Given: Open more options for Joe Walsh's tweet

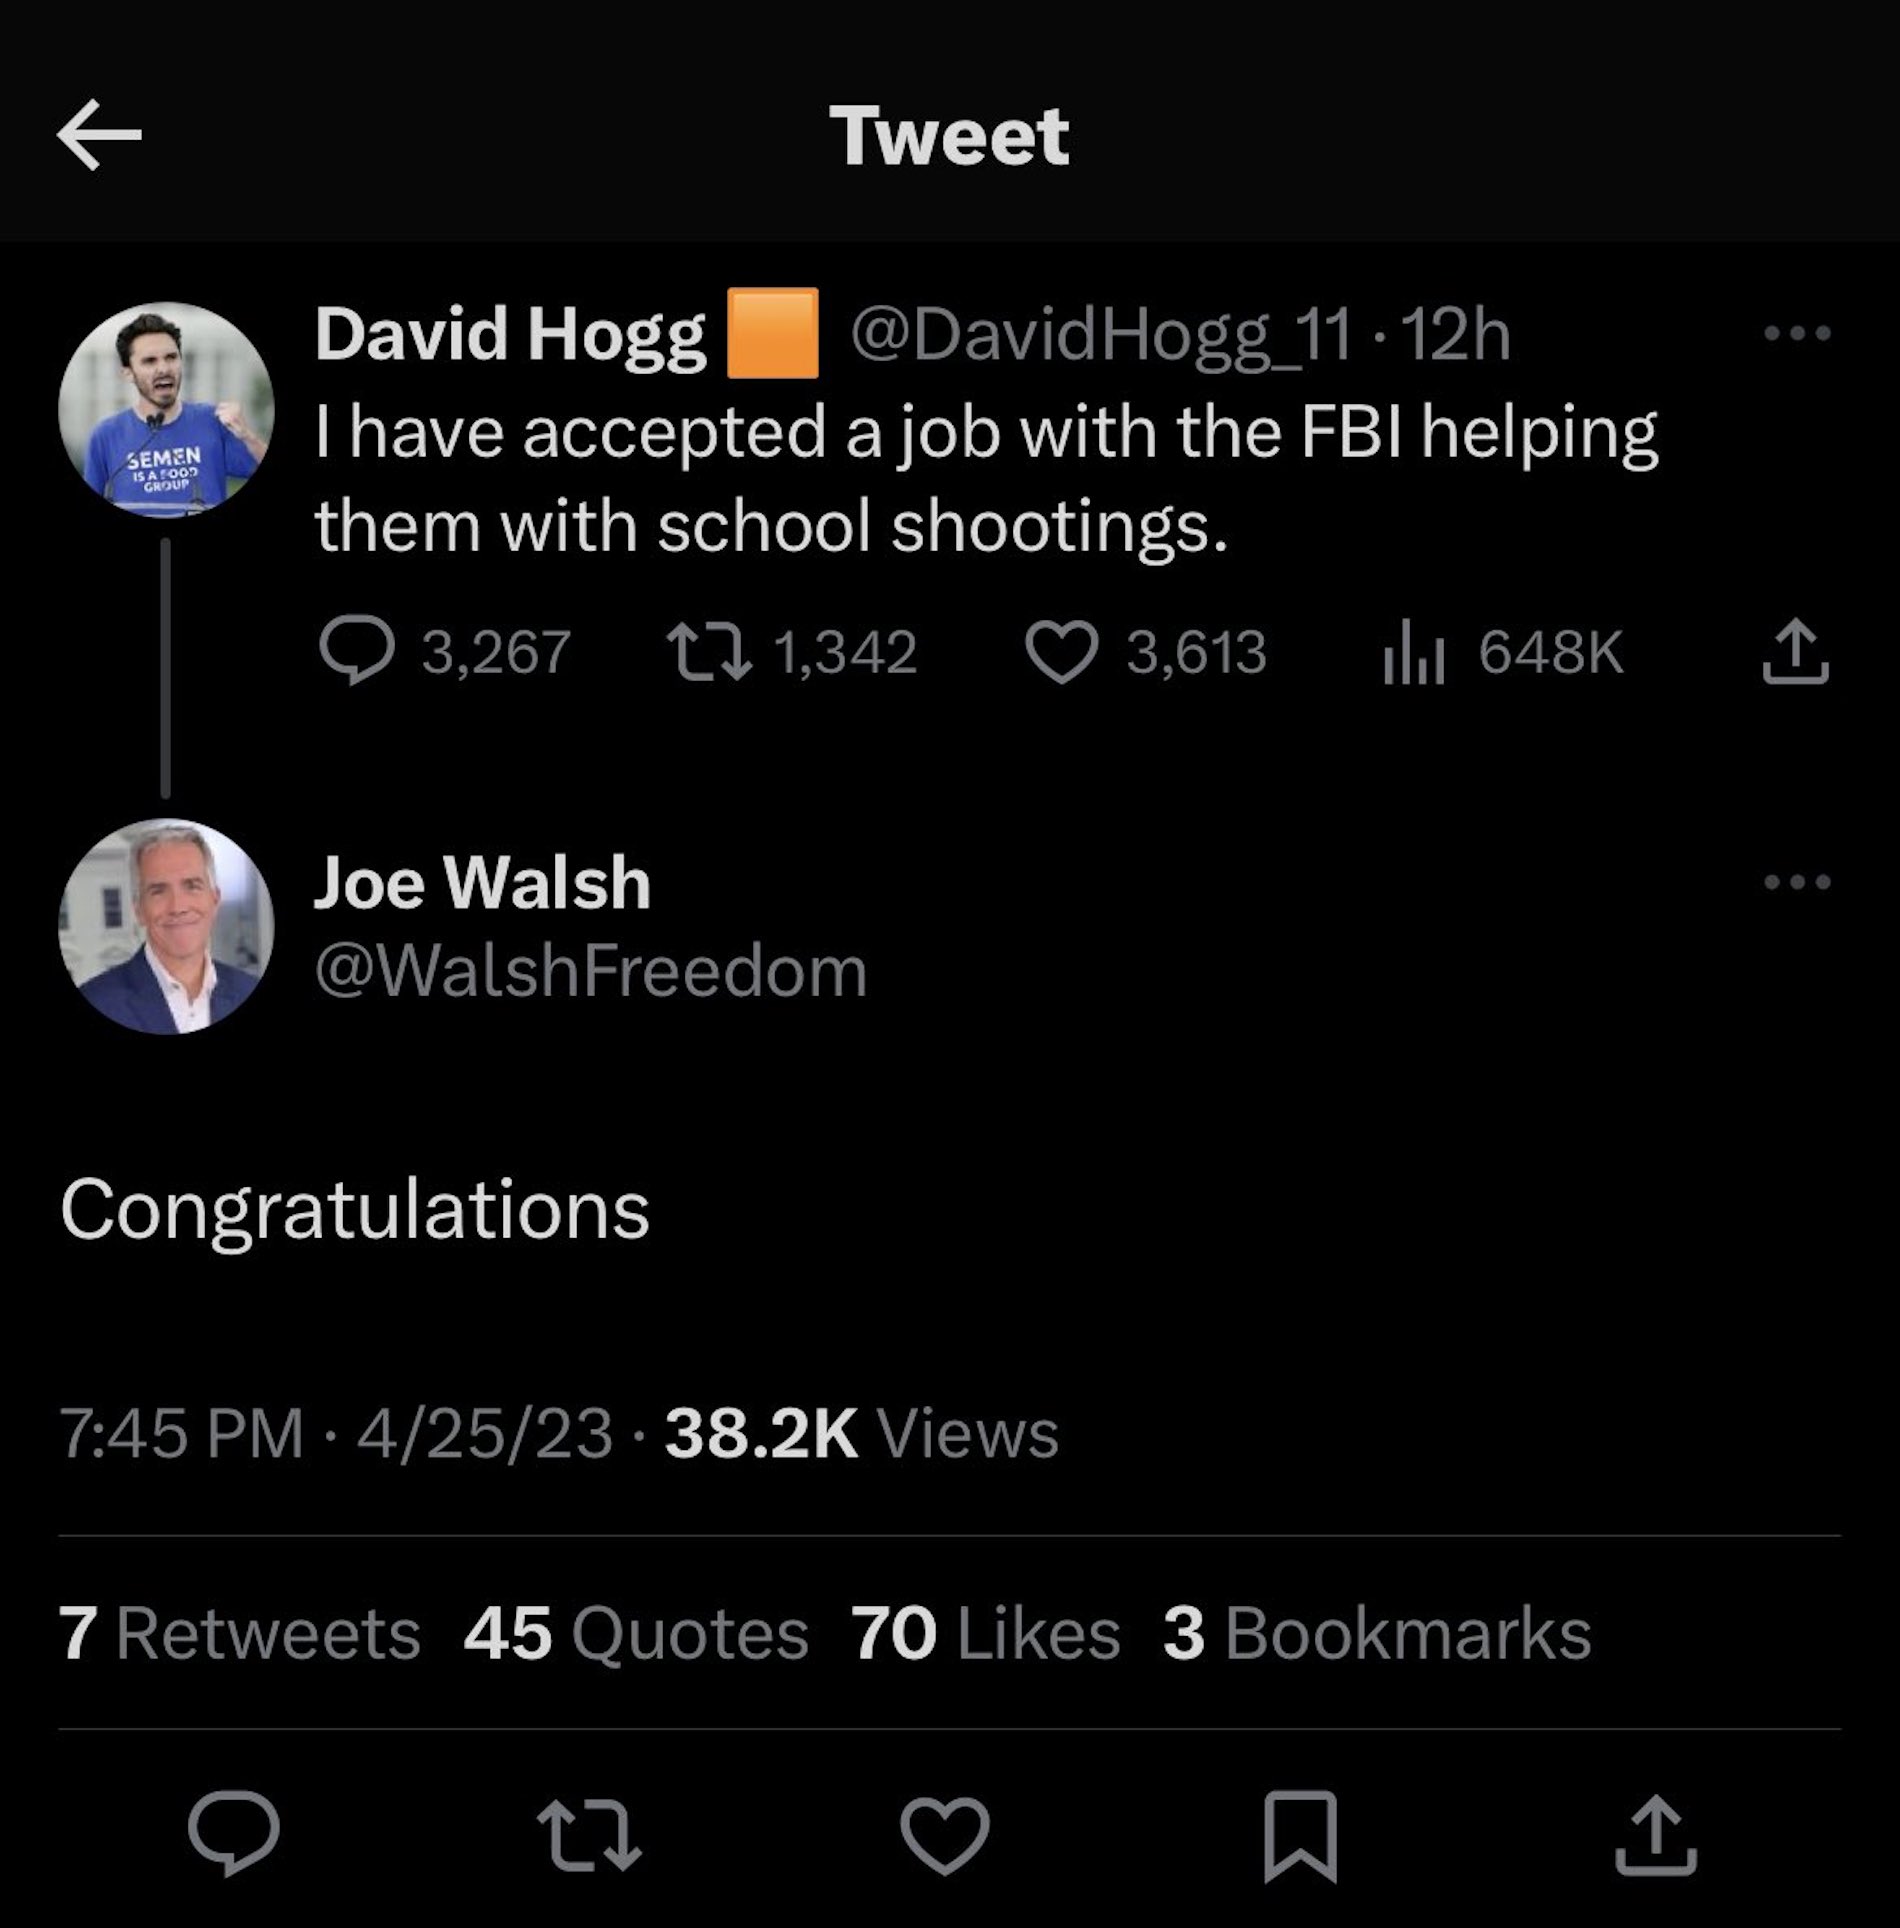Looking at the screenshot, I should coord(1797,882).
